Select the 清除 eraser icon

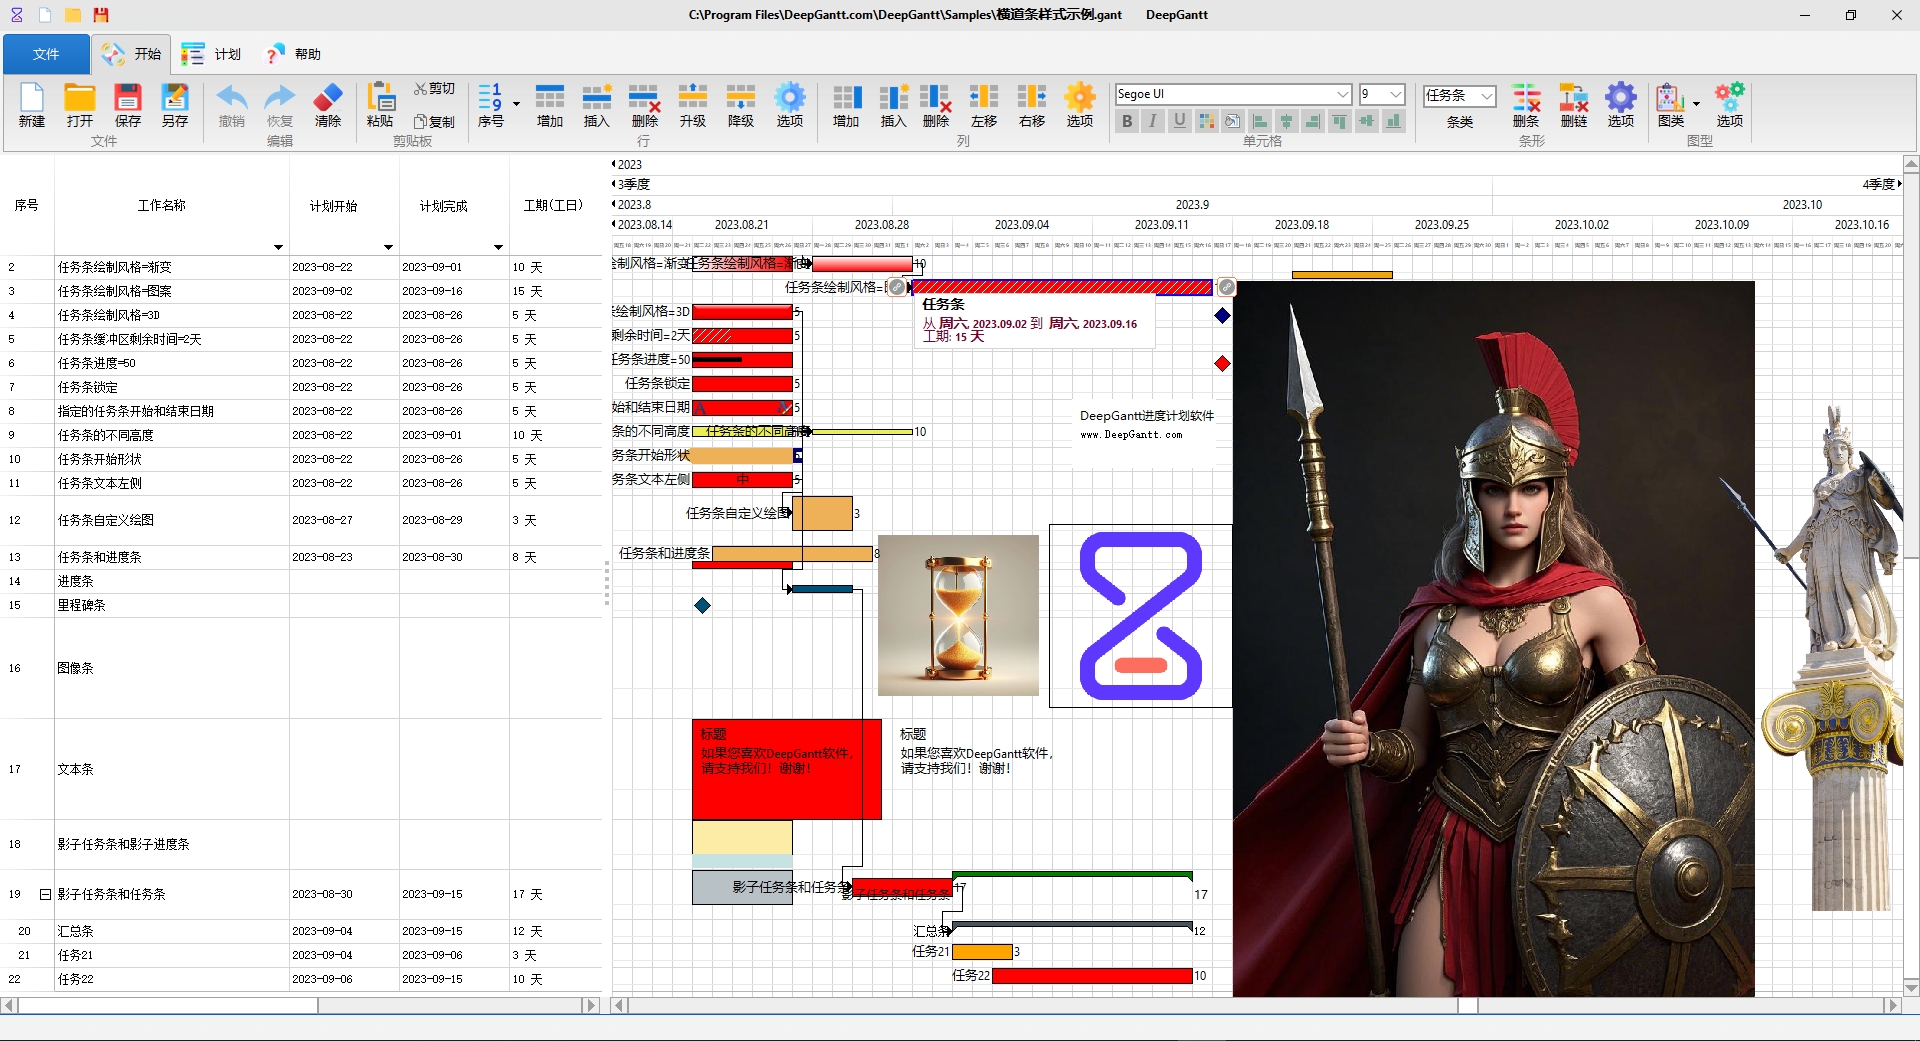pos(327,105)
